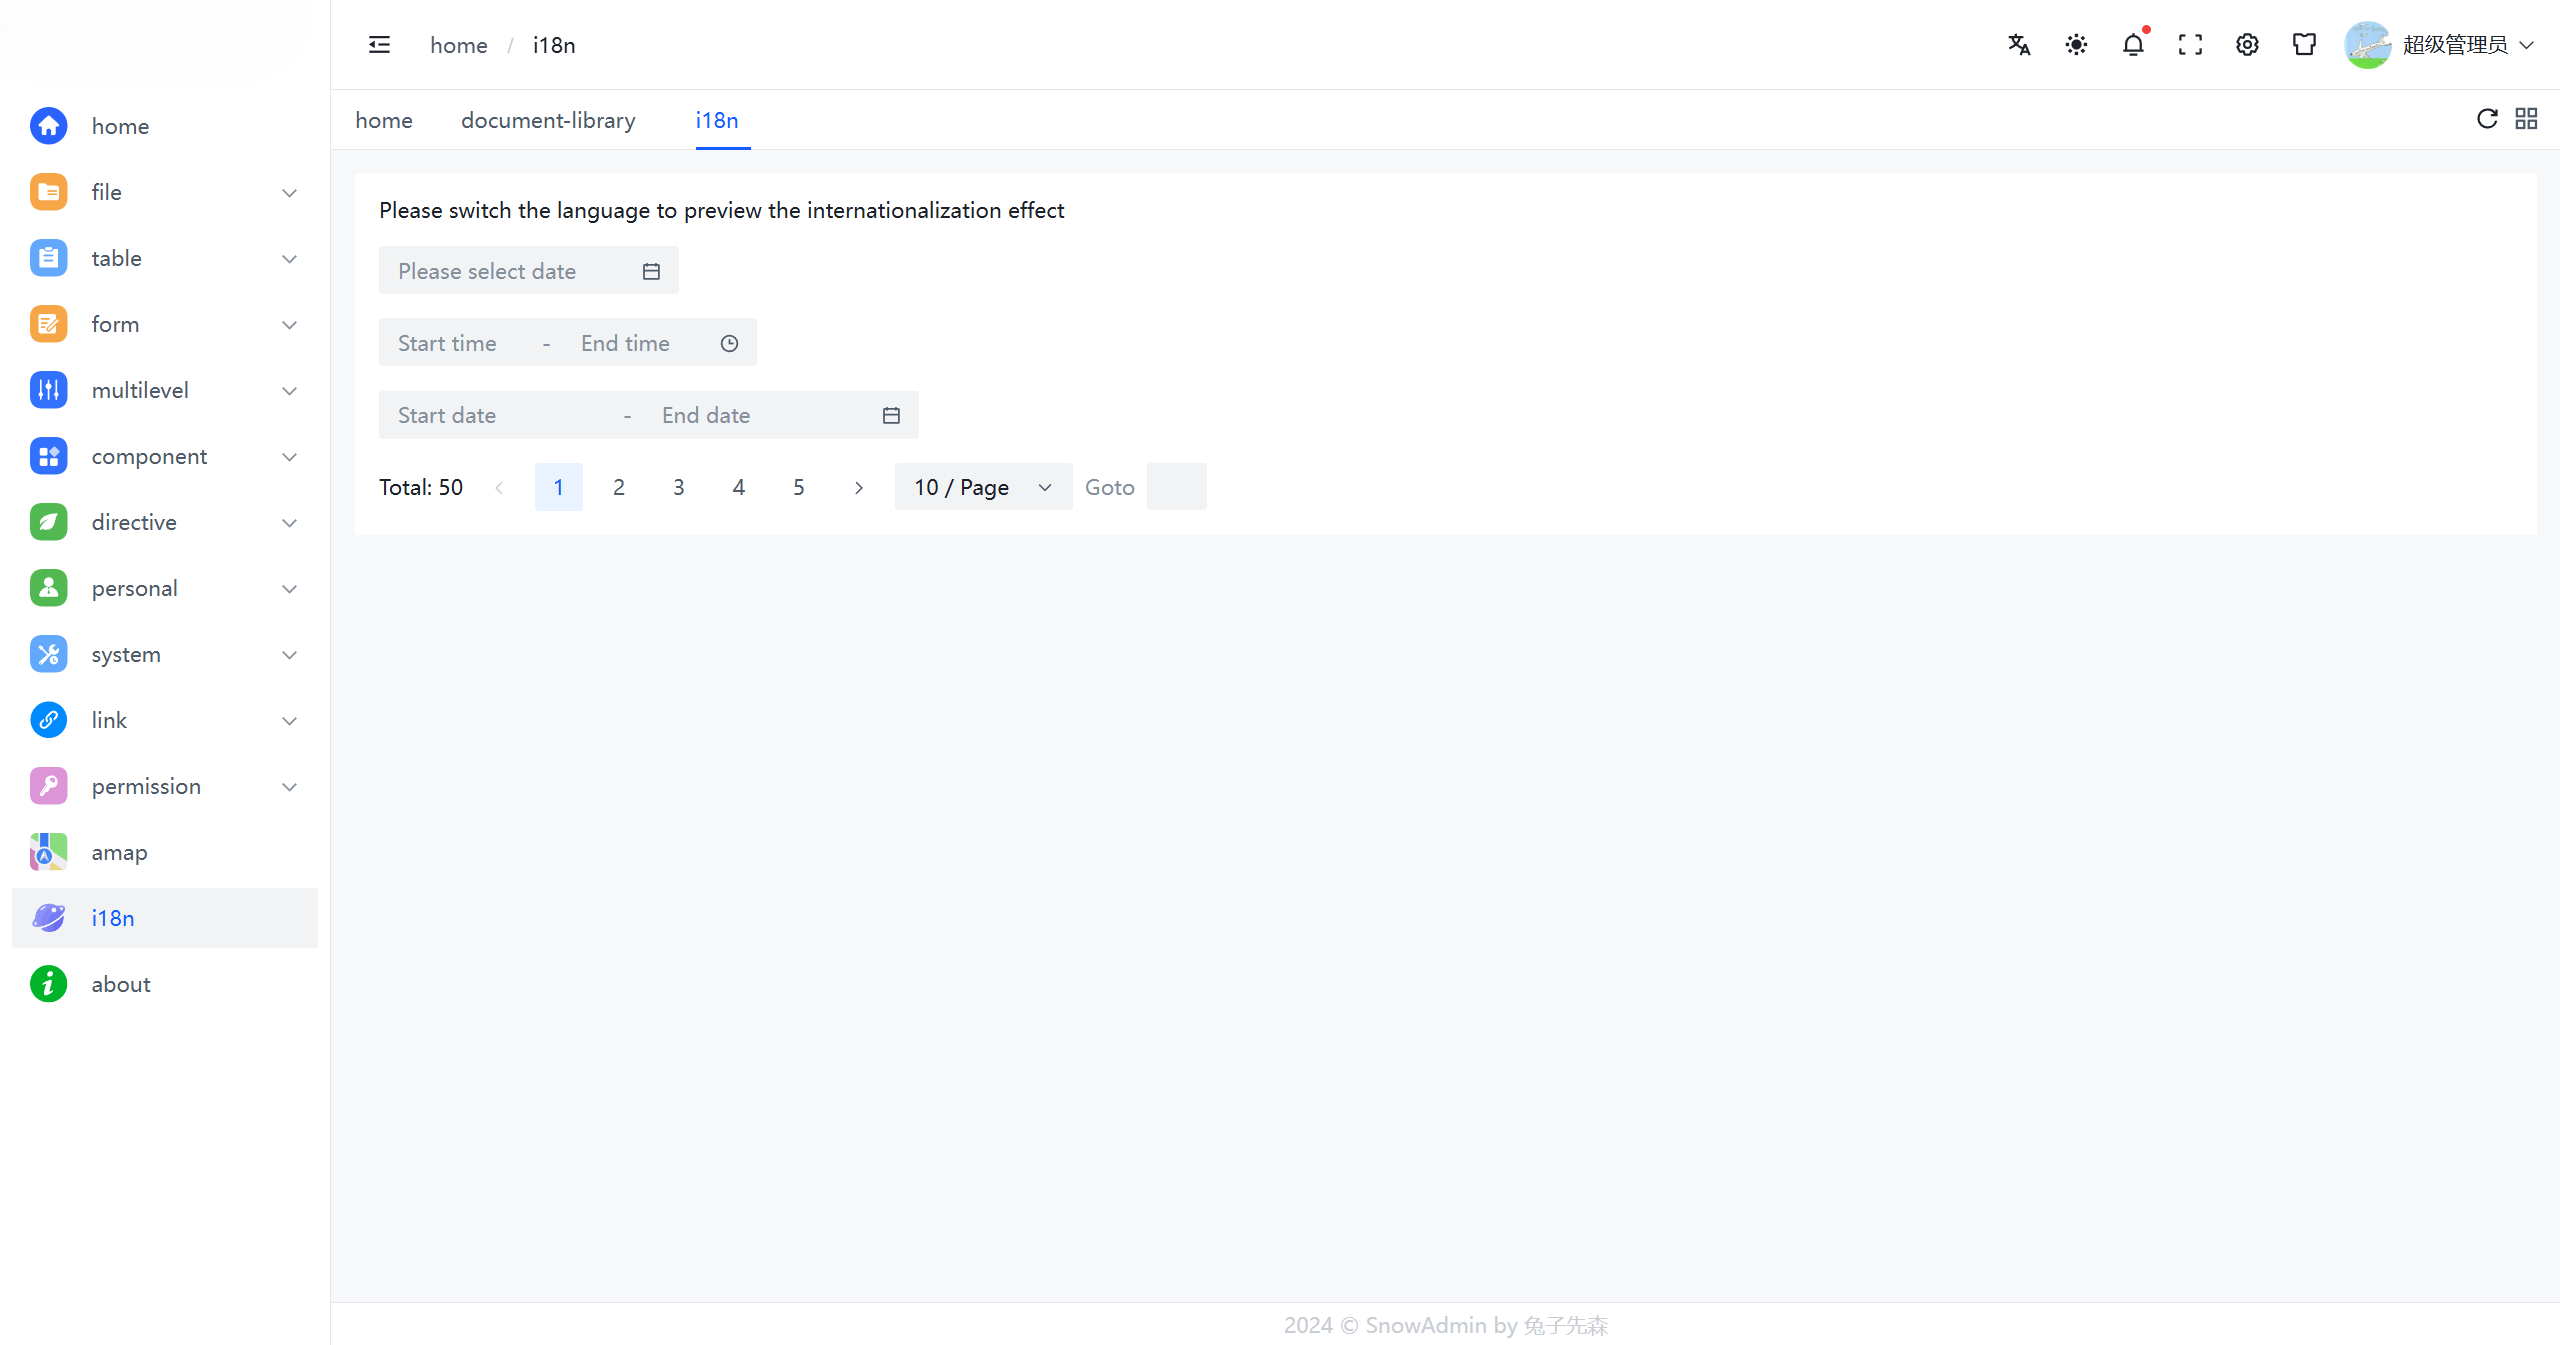The width and height of the screenshot is (2560, 1345).
Task: Click the about info icon
Action: point(48,984)
